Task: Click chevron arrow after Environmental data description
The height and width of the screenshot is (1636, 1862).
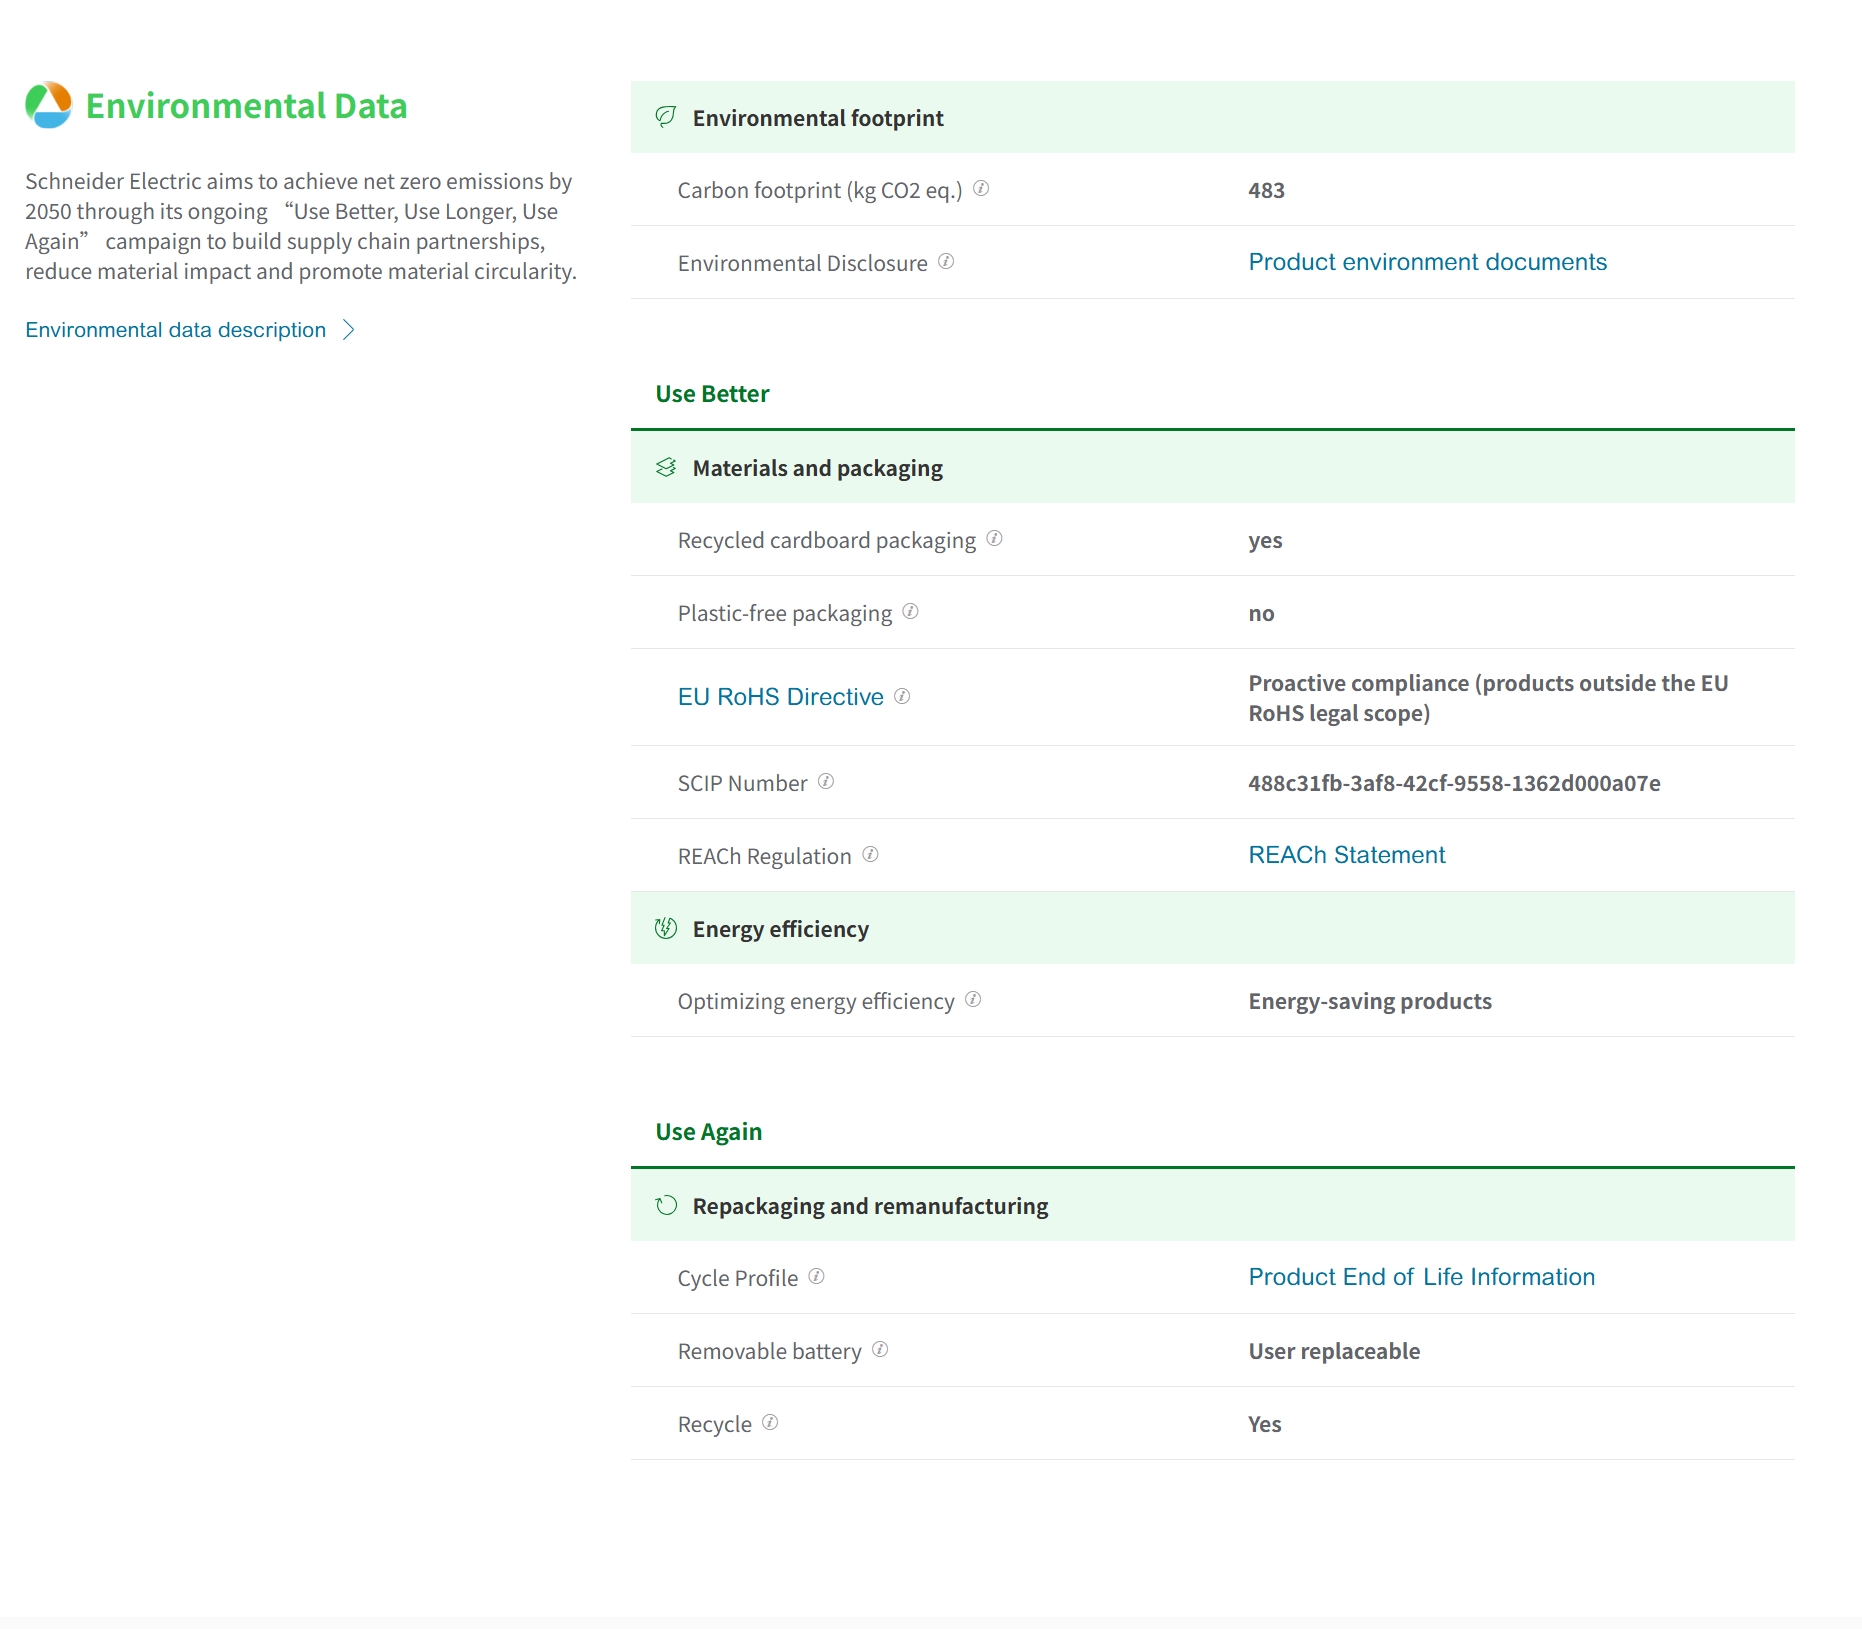Action: pyautogui.click(x=349, y=330)
